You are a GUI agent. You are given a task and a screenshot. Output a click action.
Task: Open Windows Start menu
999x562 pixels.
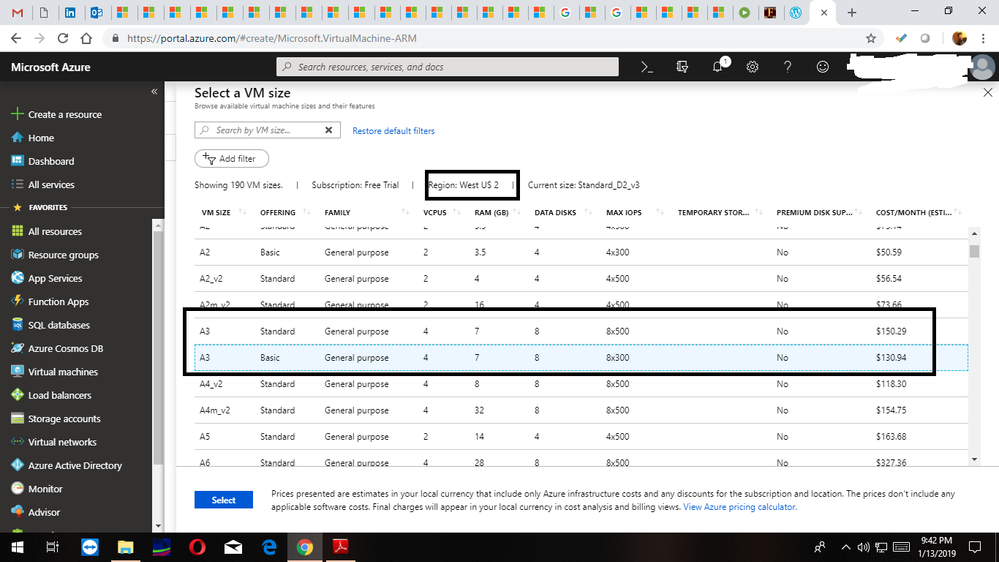click(x=17, y=547)
